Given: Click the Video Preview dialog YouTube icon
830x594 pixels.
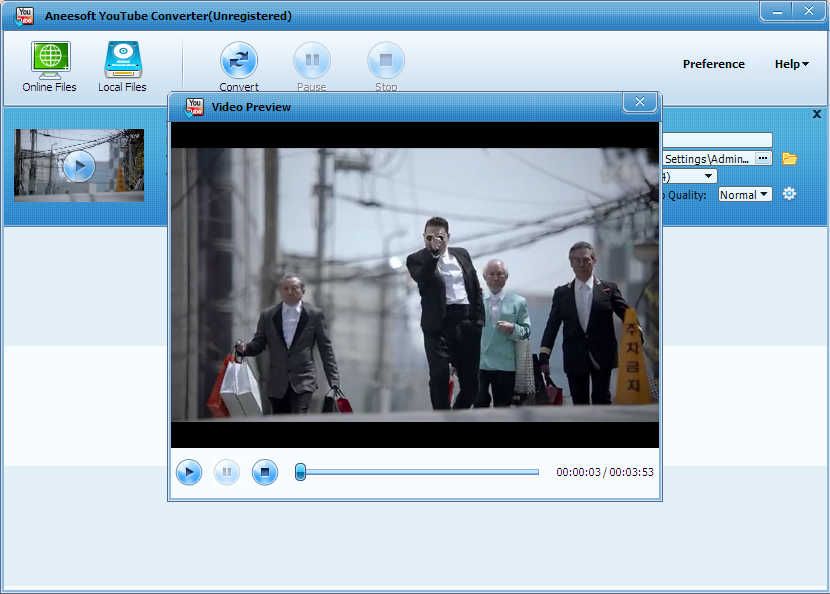Looking at the screenshot, I should click(194, 107).
